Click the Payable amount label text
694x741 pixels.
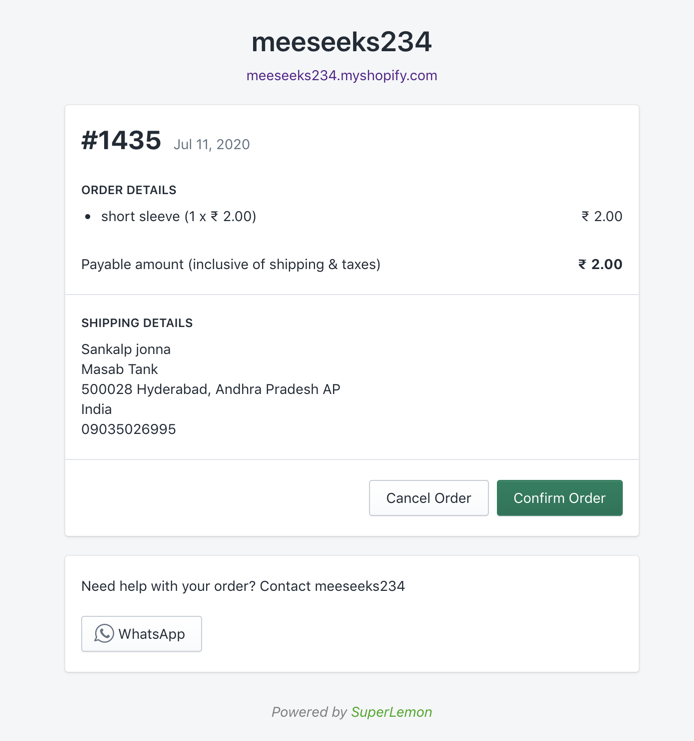tap(231, 265)
